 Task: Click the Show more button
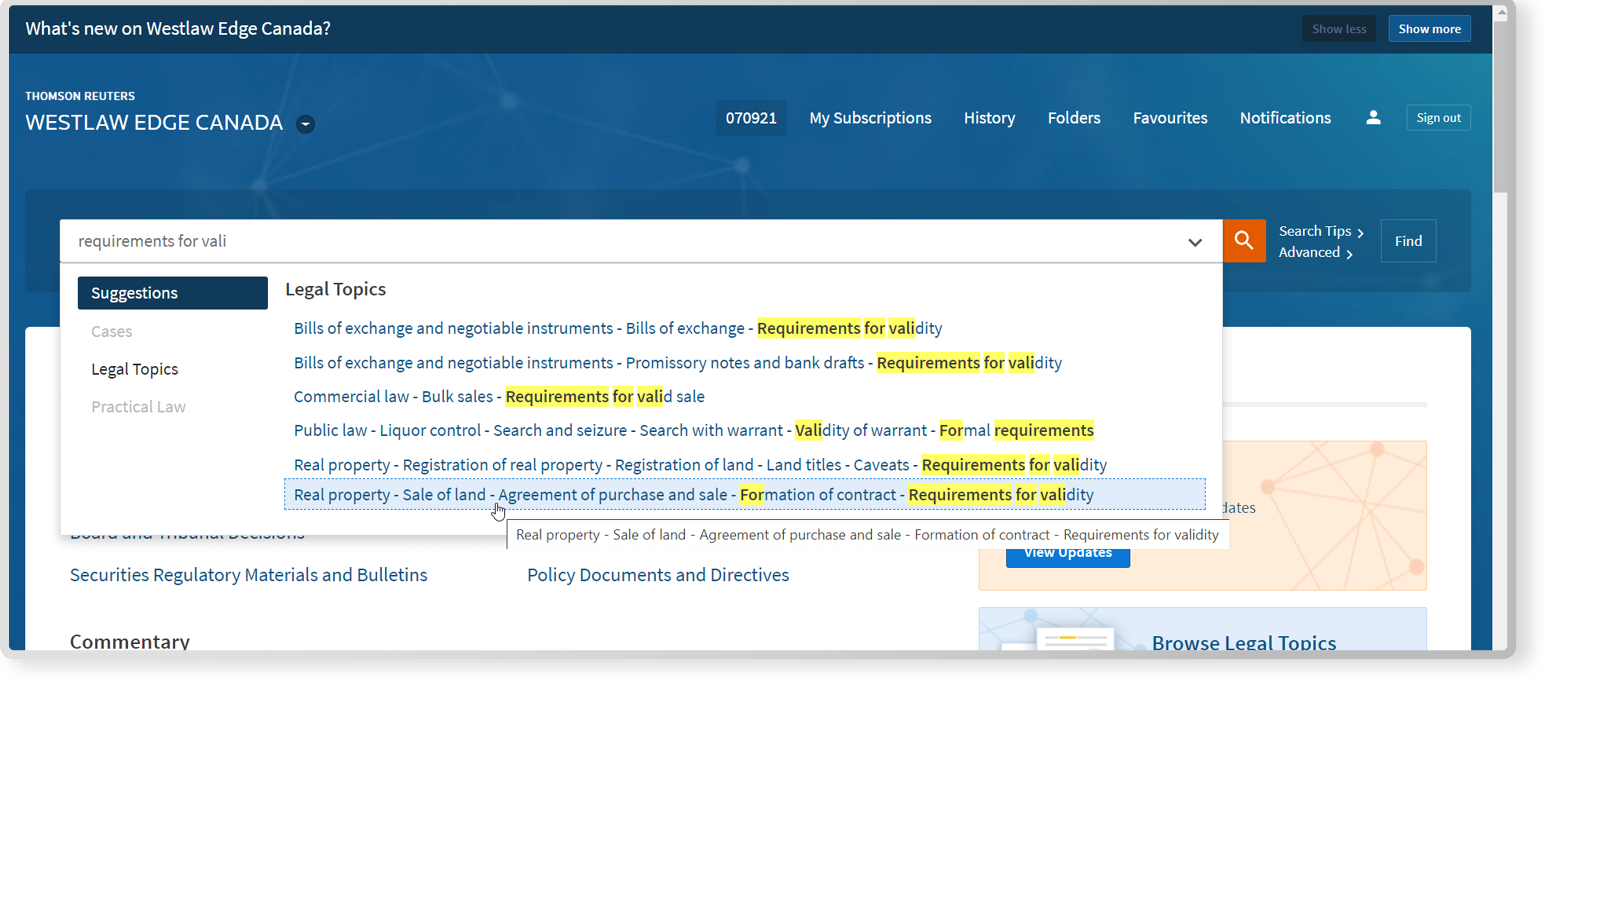click(1429, 29)
